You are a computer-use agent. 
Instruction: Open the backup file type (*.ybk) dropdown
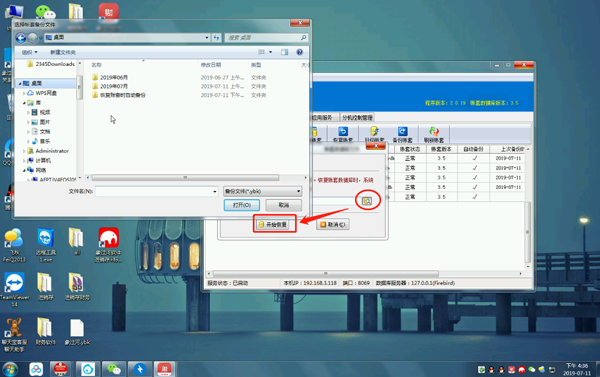coord(262,191)
